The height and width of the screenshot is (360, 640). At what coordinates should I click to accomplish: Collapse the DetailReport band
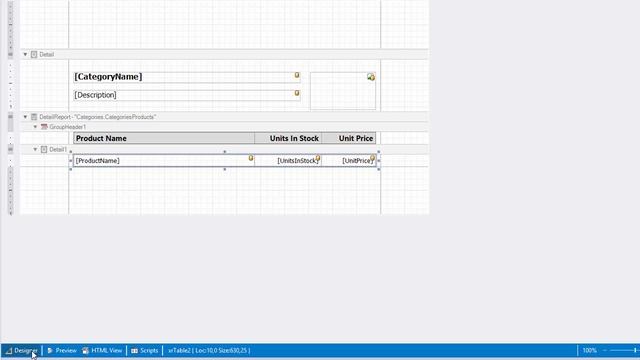coord(25,117)
